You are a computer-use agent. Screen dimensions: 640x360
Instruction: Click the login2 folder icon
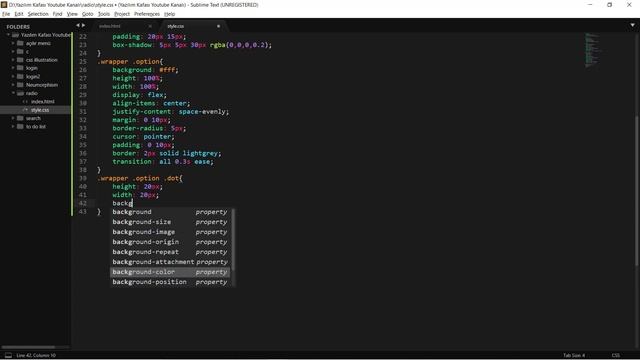coord(20,77)
